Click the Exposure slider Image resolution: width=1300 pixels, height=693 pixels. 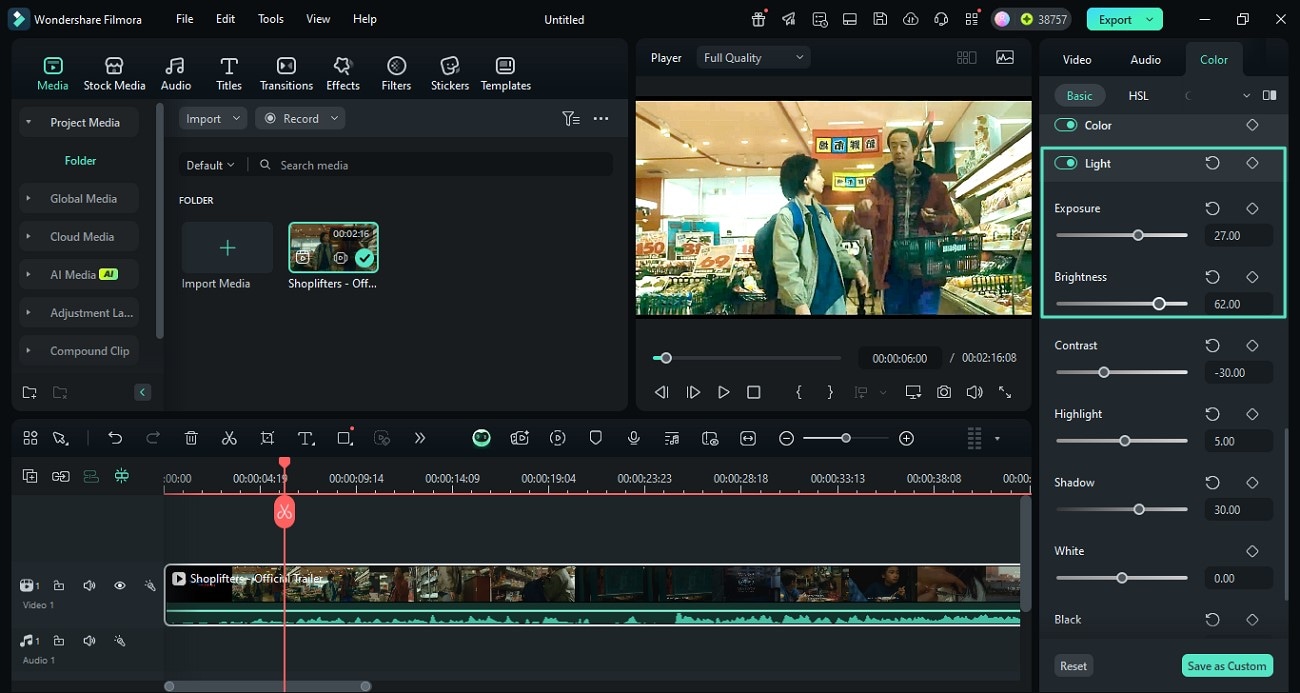click(x=1121, y=235)
